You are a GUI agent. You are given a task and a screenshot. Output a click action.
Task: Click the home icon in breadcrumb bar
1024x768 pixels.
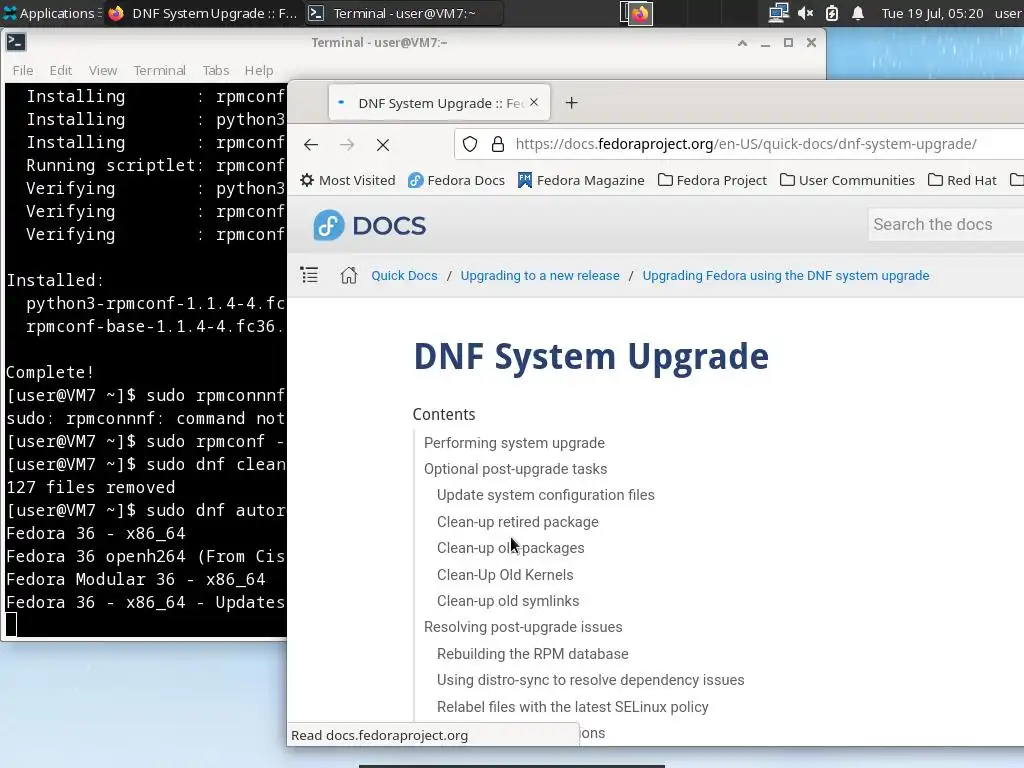pos(349,275)
